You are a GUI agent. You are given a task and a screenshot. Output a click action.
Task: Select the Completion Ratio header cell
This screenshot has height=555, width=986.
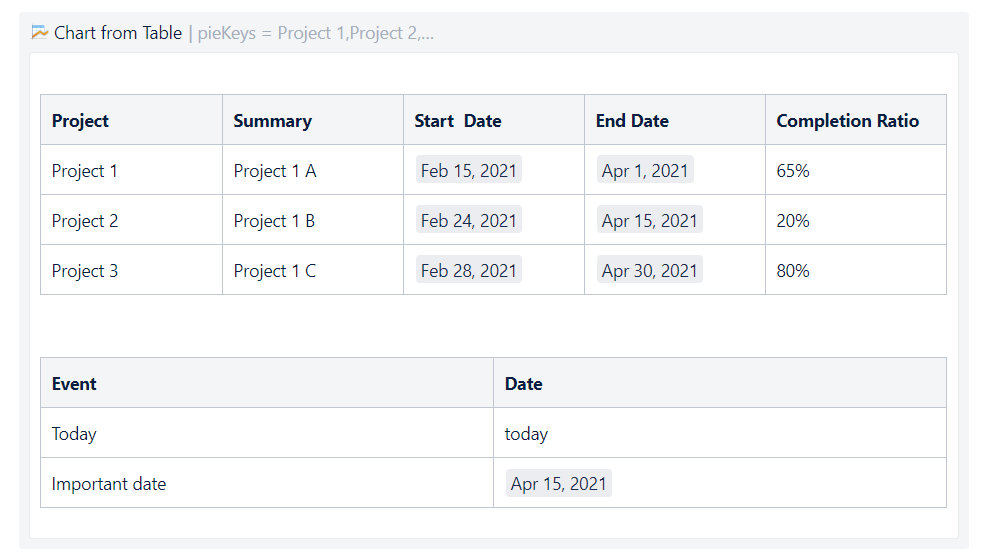pos(856,120)
